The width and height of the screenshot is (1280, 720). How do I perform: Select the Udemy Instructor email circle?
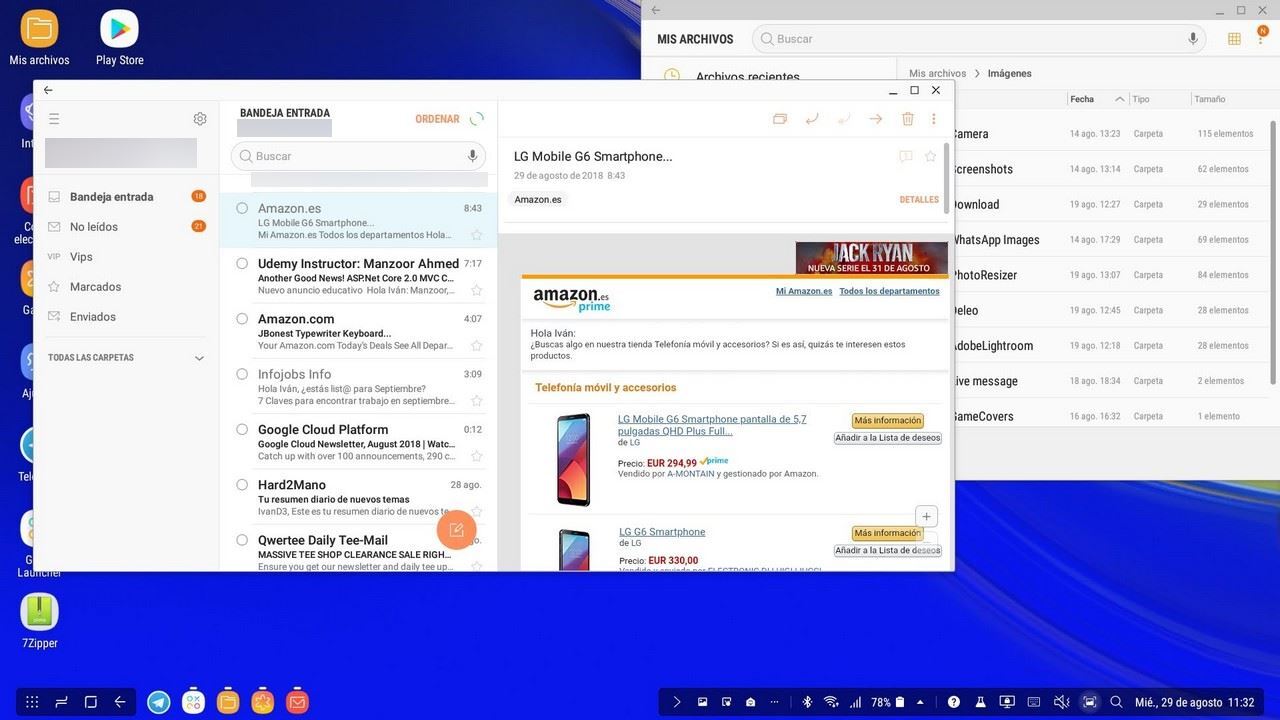(242, 263)
